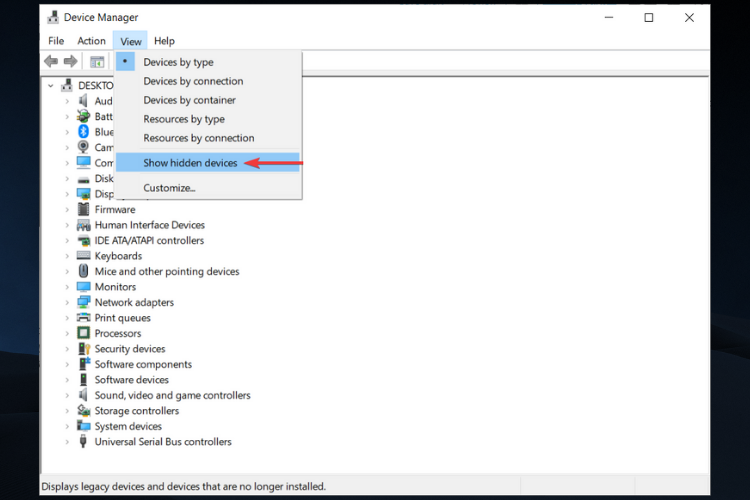Click the Properties pane toolbar icon
This screenshot has height=500, width=750.
[97, 62]
